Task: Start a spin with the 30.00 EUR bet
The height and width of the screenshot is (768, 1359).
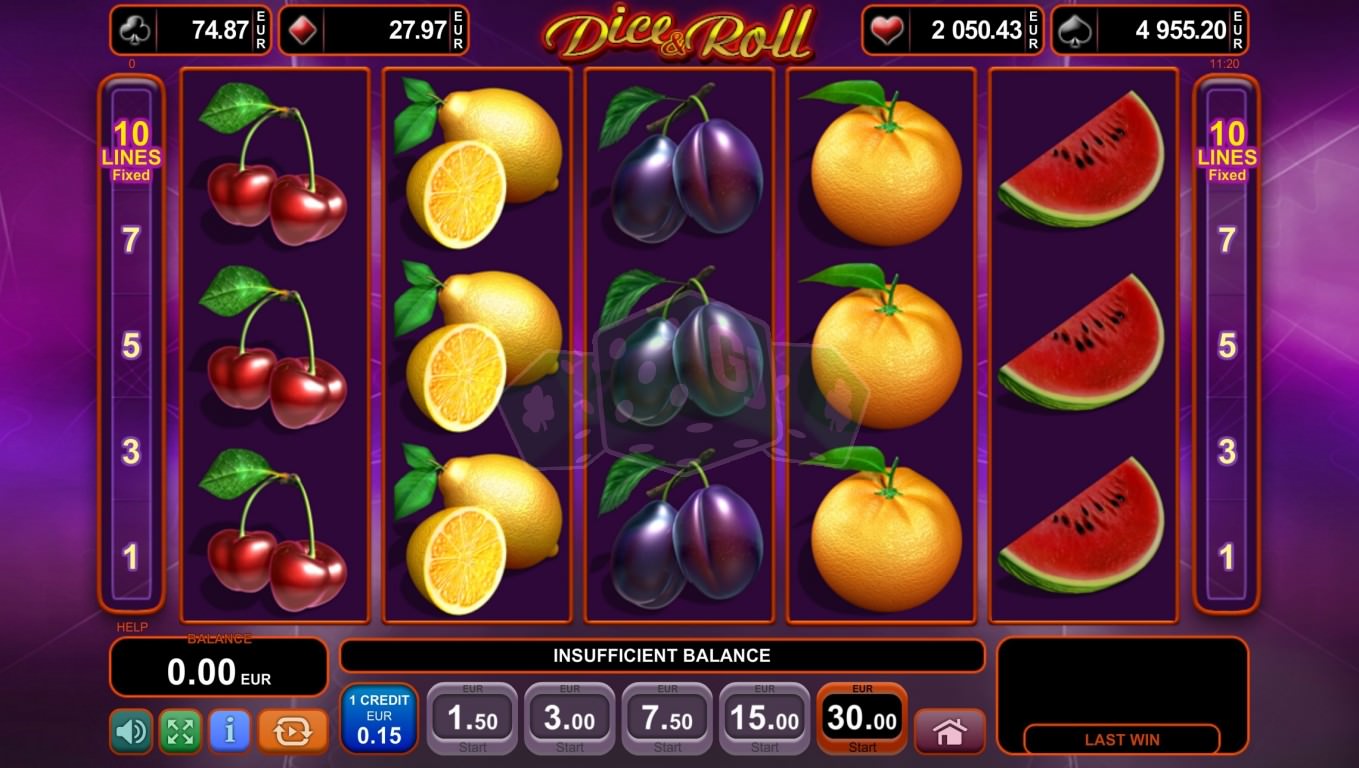Action: [862, 718]
